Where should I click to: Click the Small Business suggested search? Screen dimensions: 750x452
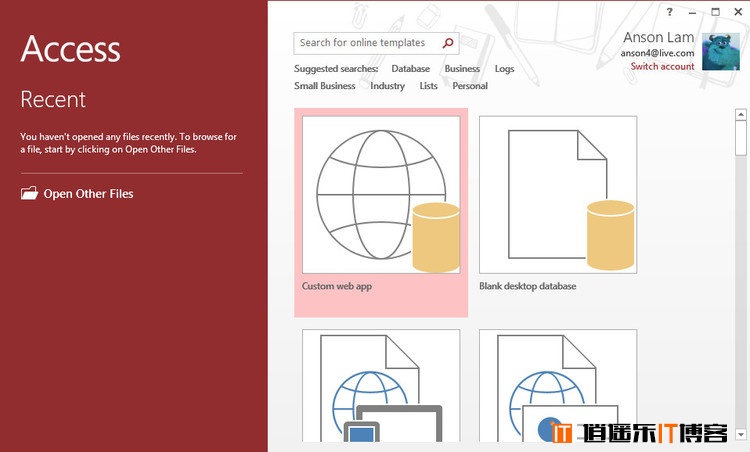click(x=325, y=86)
